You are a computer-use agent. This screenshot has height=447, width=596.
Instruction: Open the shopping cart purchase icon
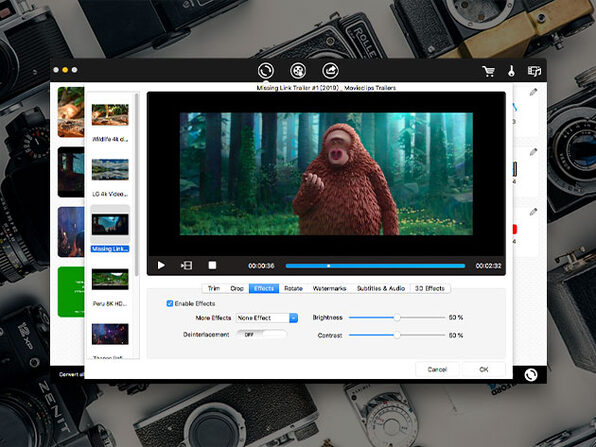coord(488,71)
